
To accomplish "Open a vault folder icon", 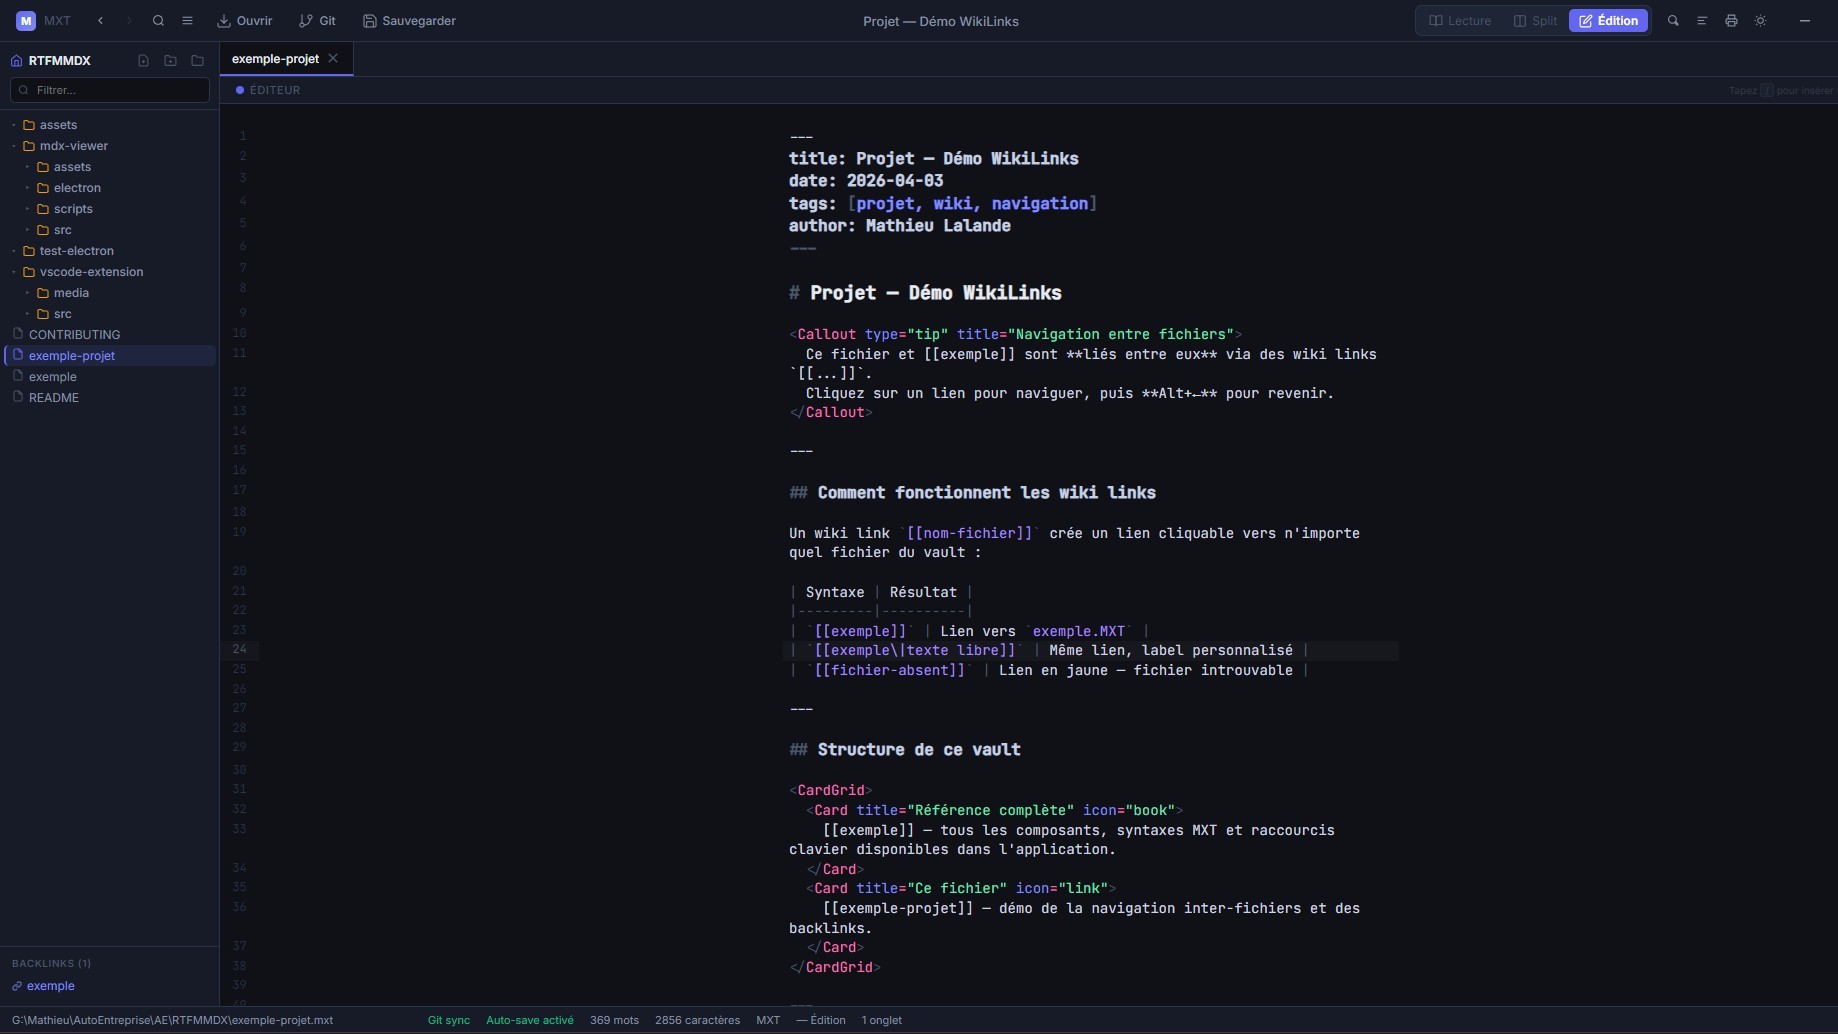I will [x=197, y=60].
